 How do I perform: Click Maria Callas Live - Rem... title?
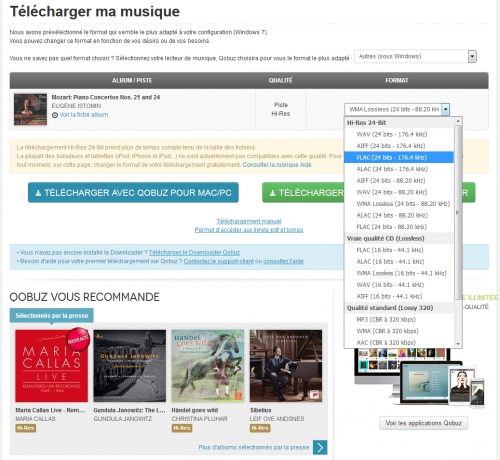coord(50,410)
